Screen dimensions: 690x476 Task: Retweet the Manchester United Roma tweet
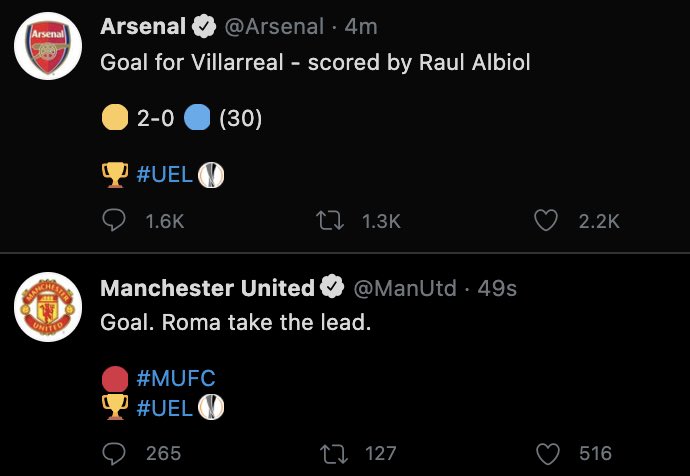tap(326, 453)
